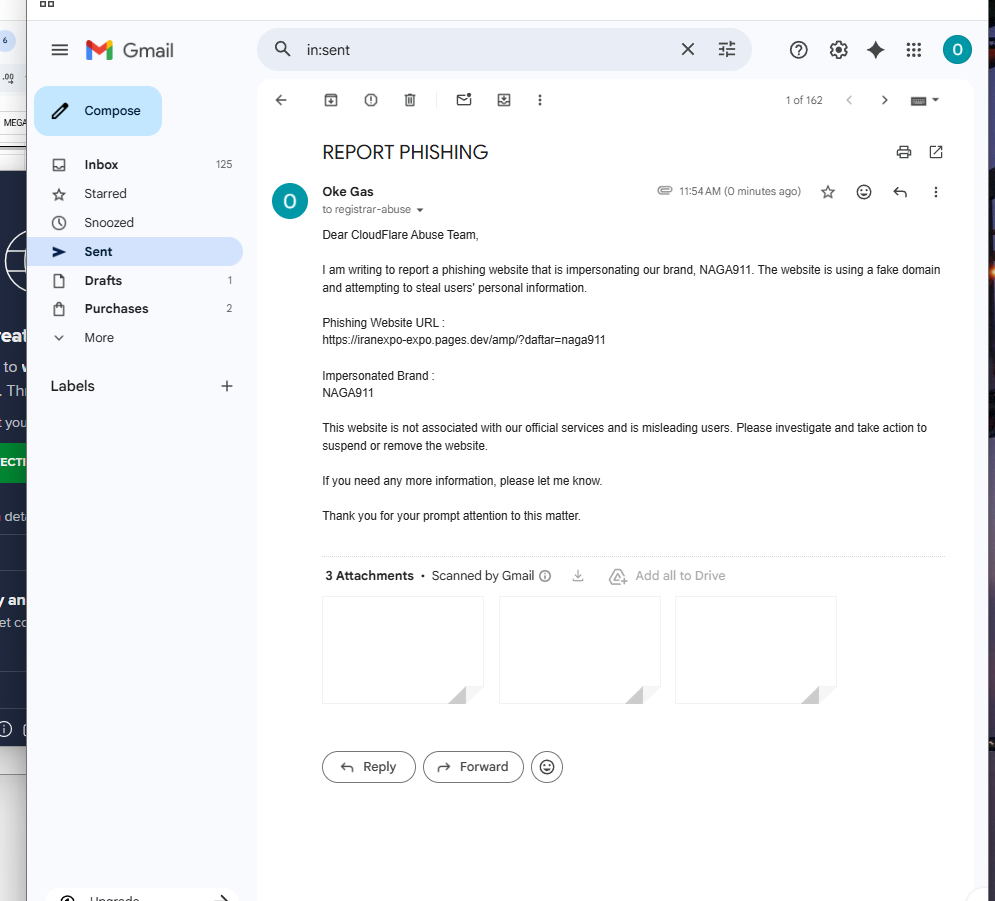This screenshot has width=995, height=901.
Task: Go to the newer conversation arrow
Action: coord(849,100)
